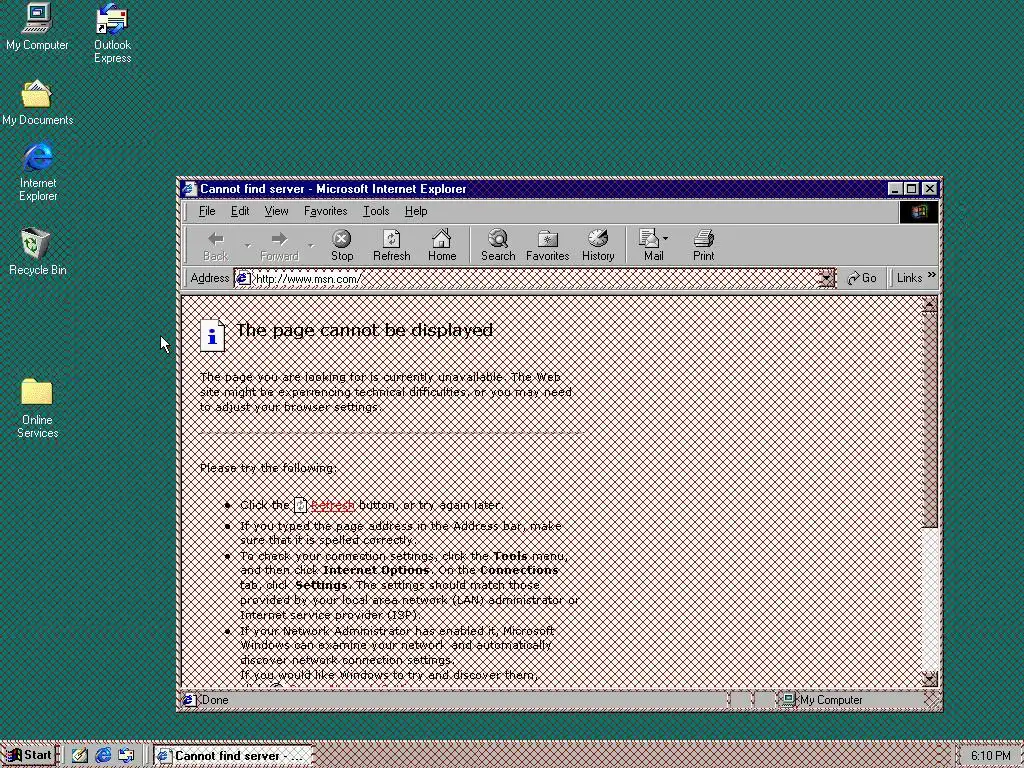Click Show Desktop quick launch icon
Image resolution: width=1024 pixels, height=768 pixels.
tap(80, 756)
